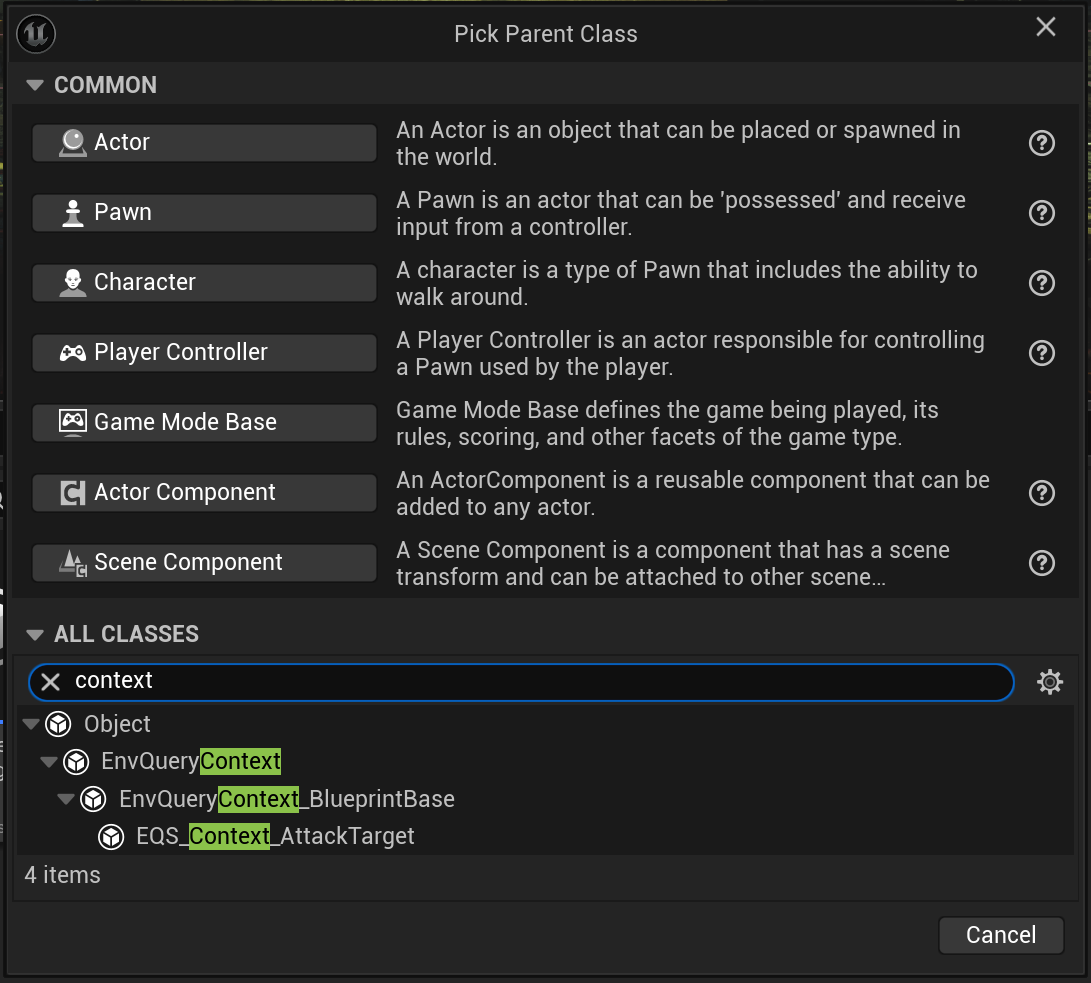The image size is (1091, 983).
Task: Choose Game Mode Base as parent
Action: (x=204, y=423)
